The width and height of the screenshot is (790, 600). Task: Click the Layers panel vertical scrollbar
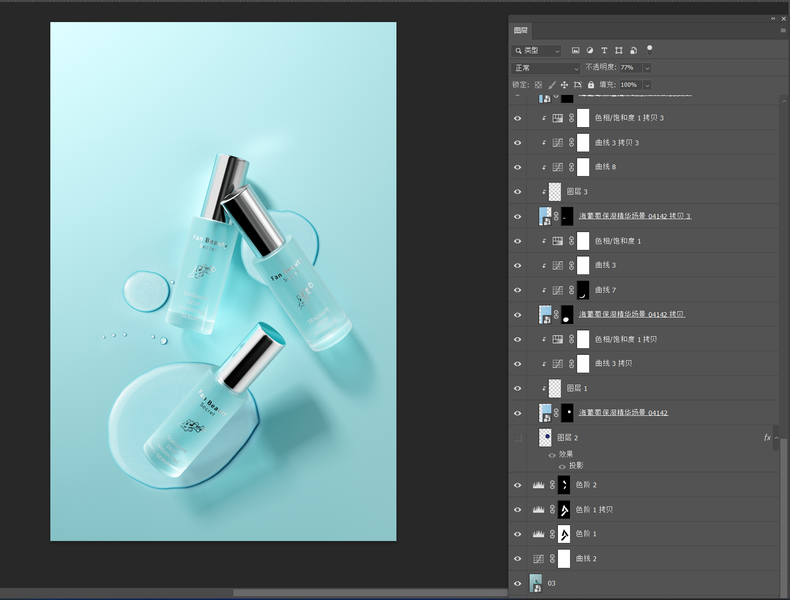[x=783, y=517]
